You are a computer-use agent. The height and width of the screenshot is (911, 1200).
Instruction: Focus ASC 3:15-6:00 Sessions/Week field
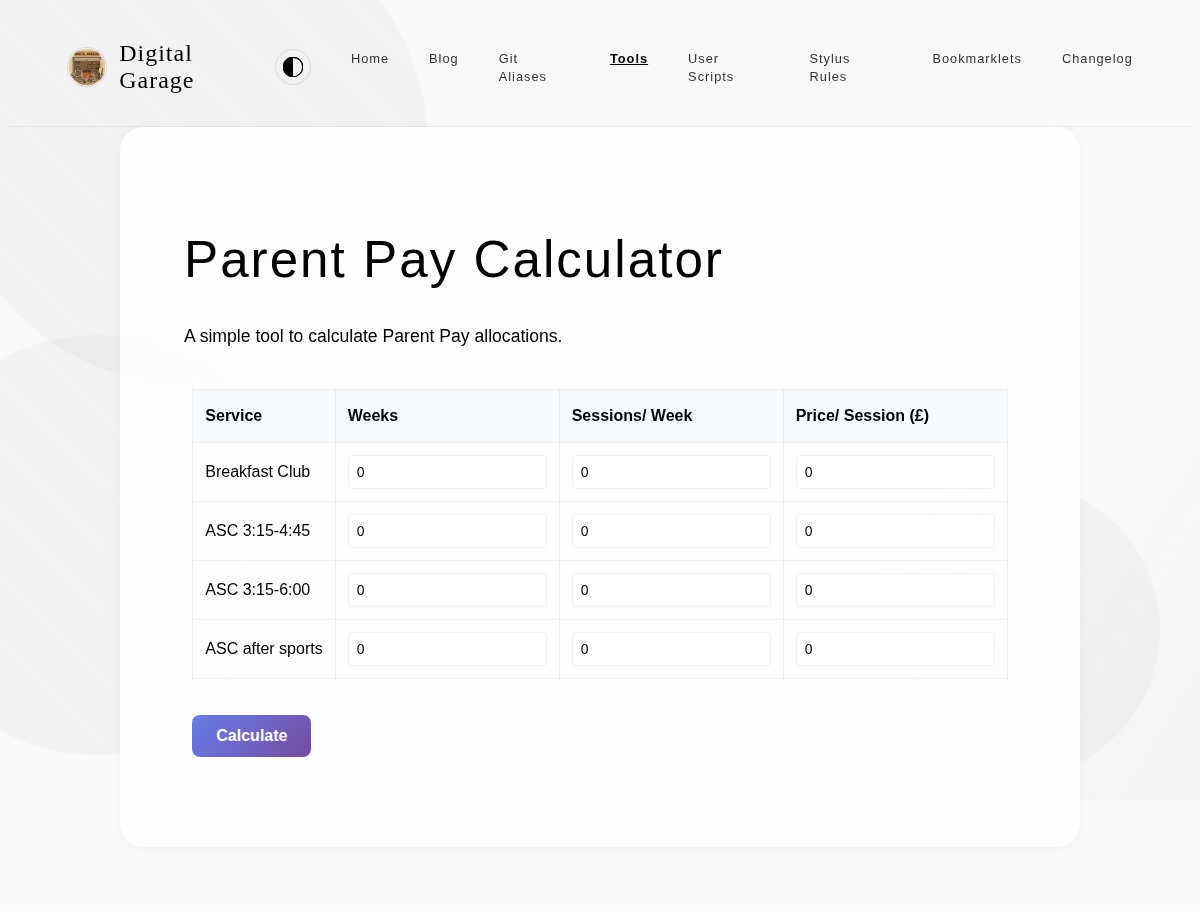pos(671,590)
